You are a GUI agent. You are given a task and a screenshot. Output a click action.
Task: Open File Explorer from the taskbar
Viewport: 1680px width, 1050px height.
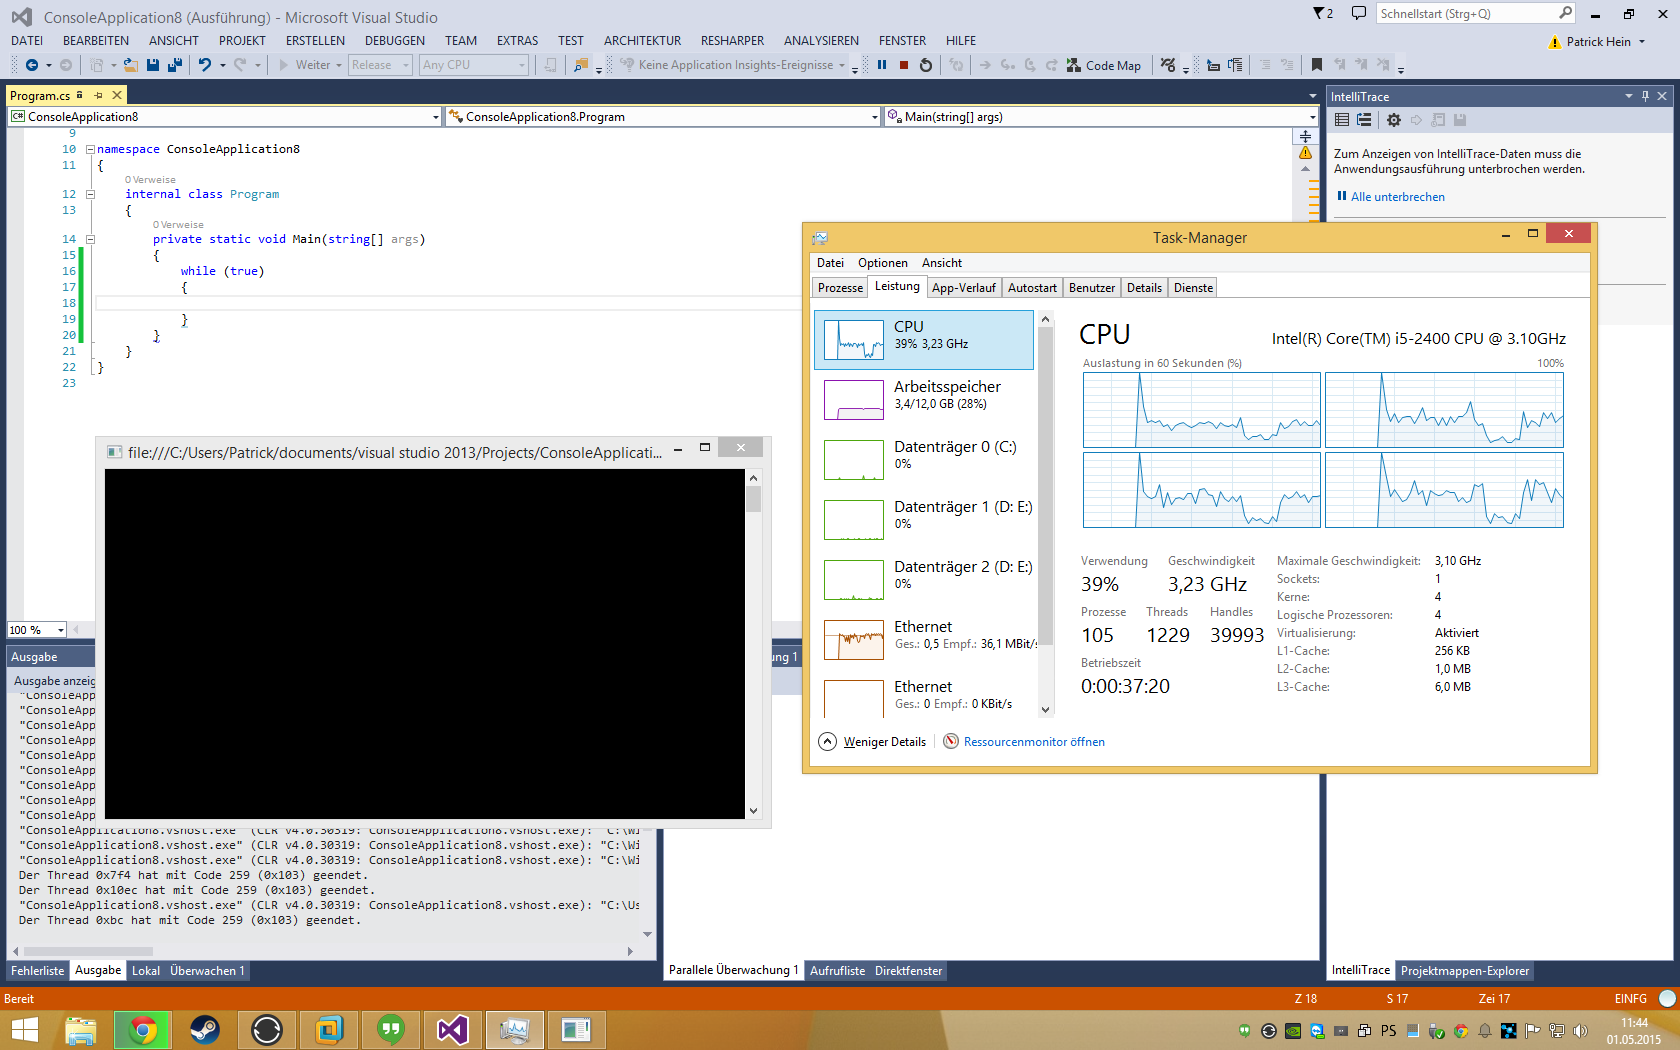pyautogui.click(x=81, y=1029)
